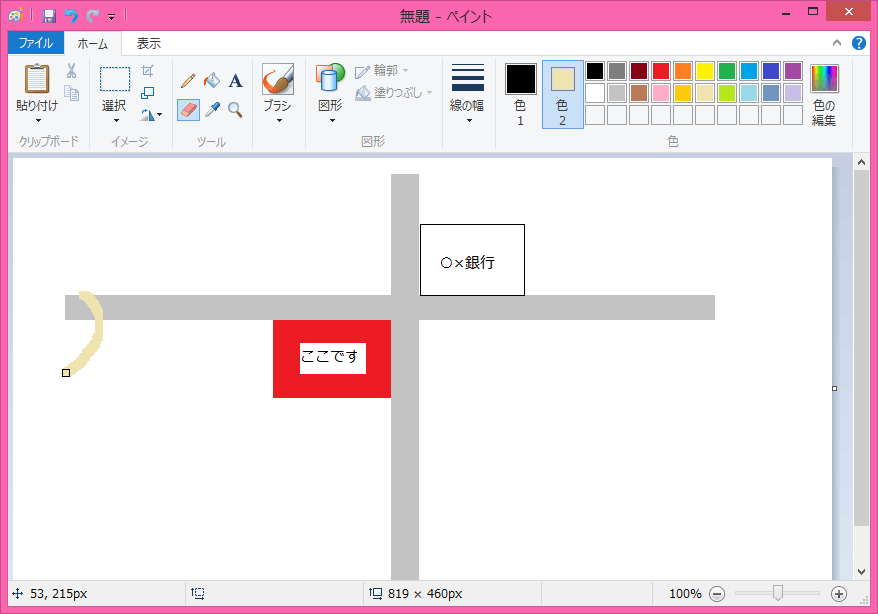Open the ファイル menu tab
This screenshot has width=878, height=614.
(x=36, y=43)
